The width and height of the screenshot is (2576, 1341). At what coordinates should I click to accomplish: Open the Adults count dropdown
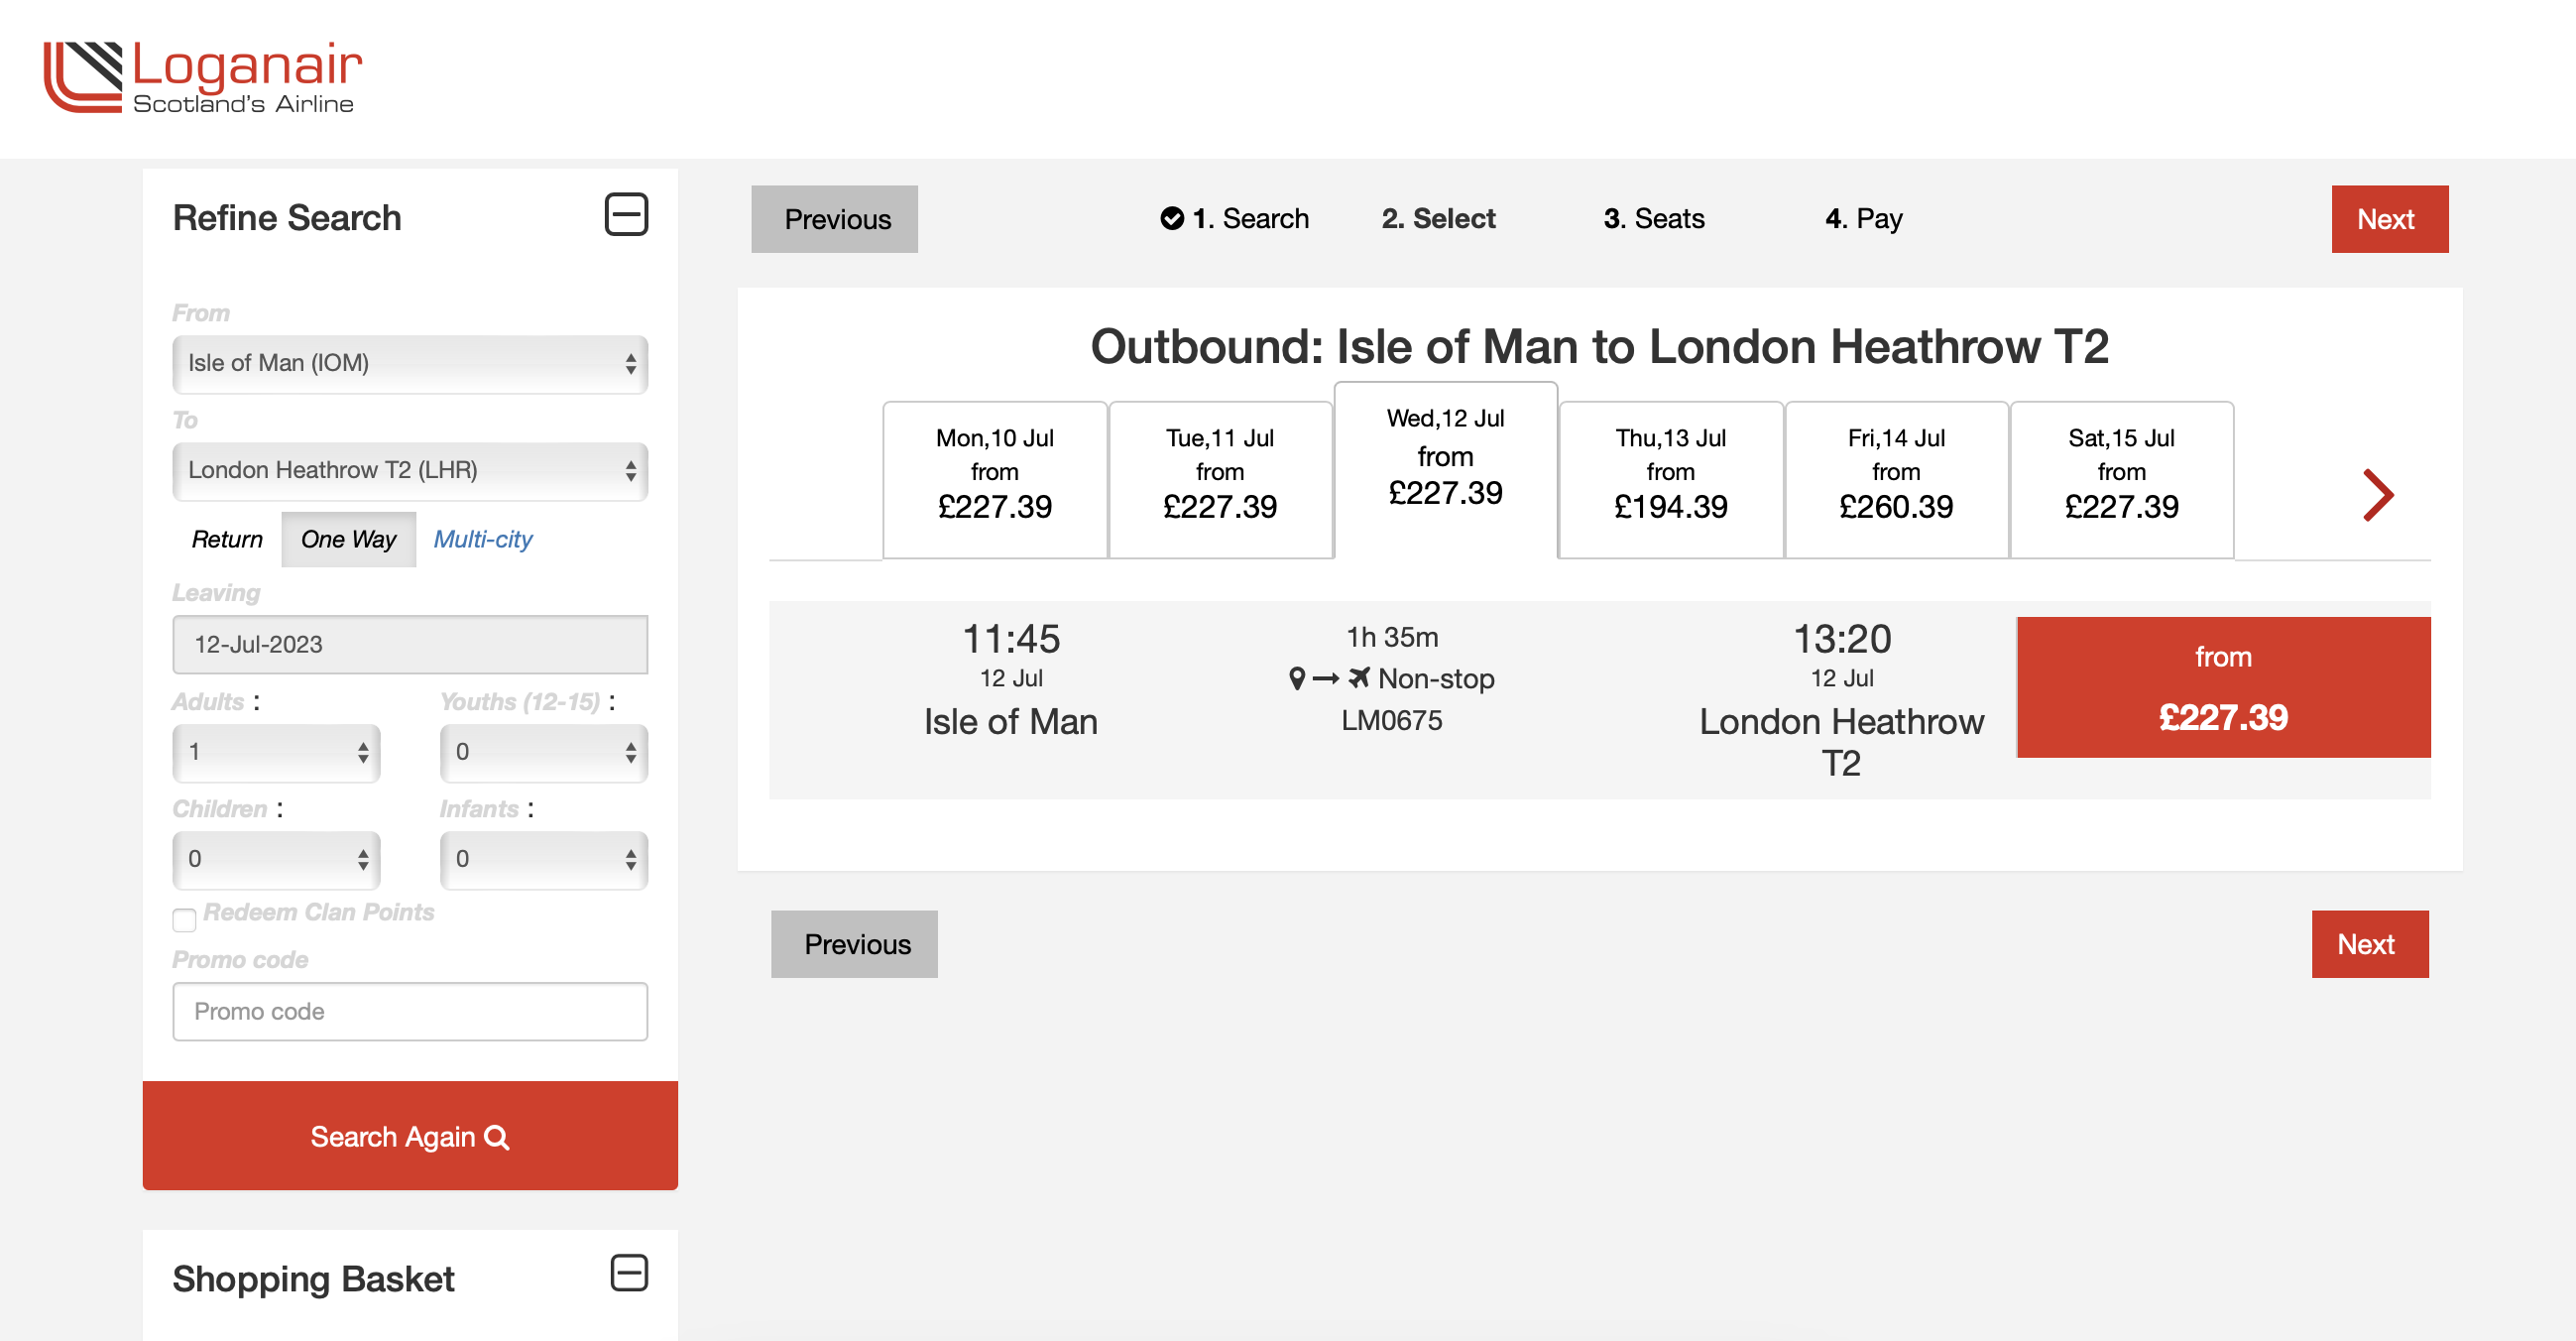pos(276,751)
